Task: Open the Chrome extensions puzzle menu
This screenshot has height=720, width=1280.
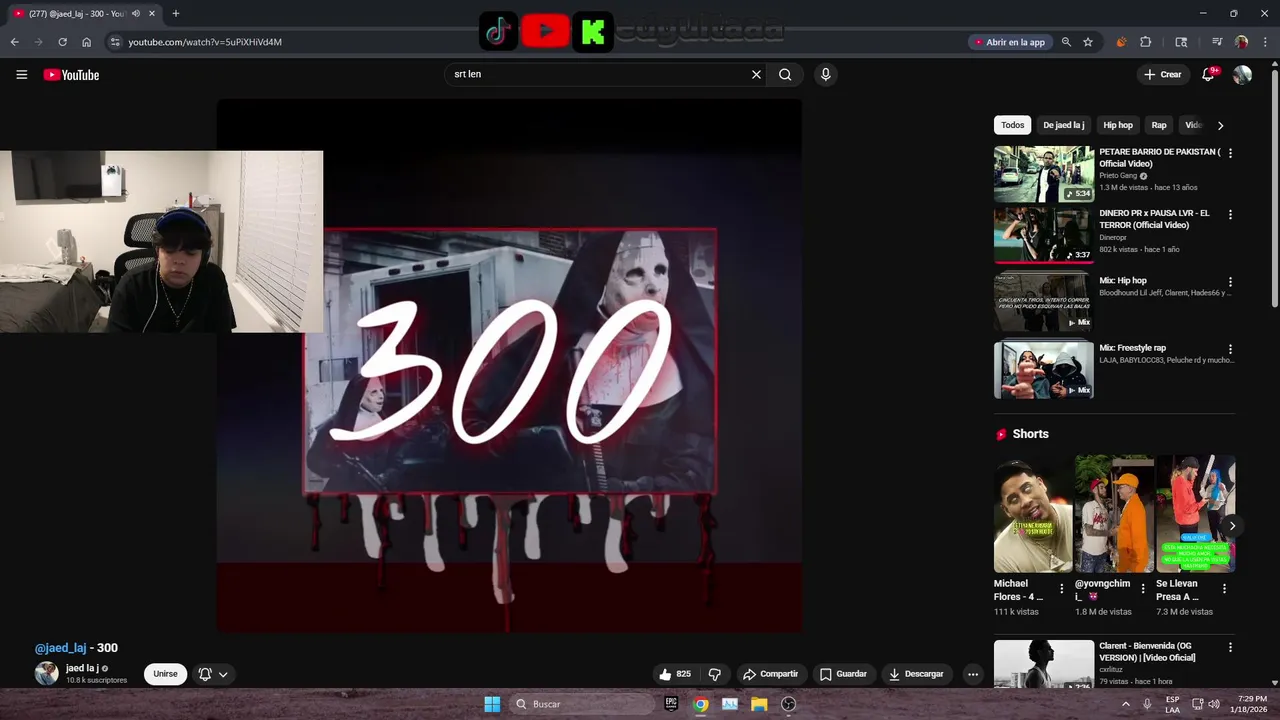Action: (1146, 42)
